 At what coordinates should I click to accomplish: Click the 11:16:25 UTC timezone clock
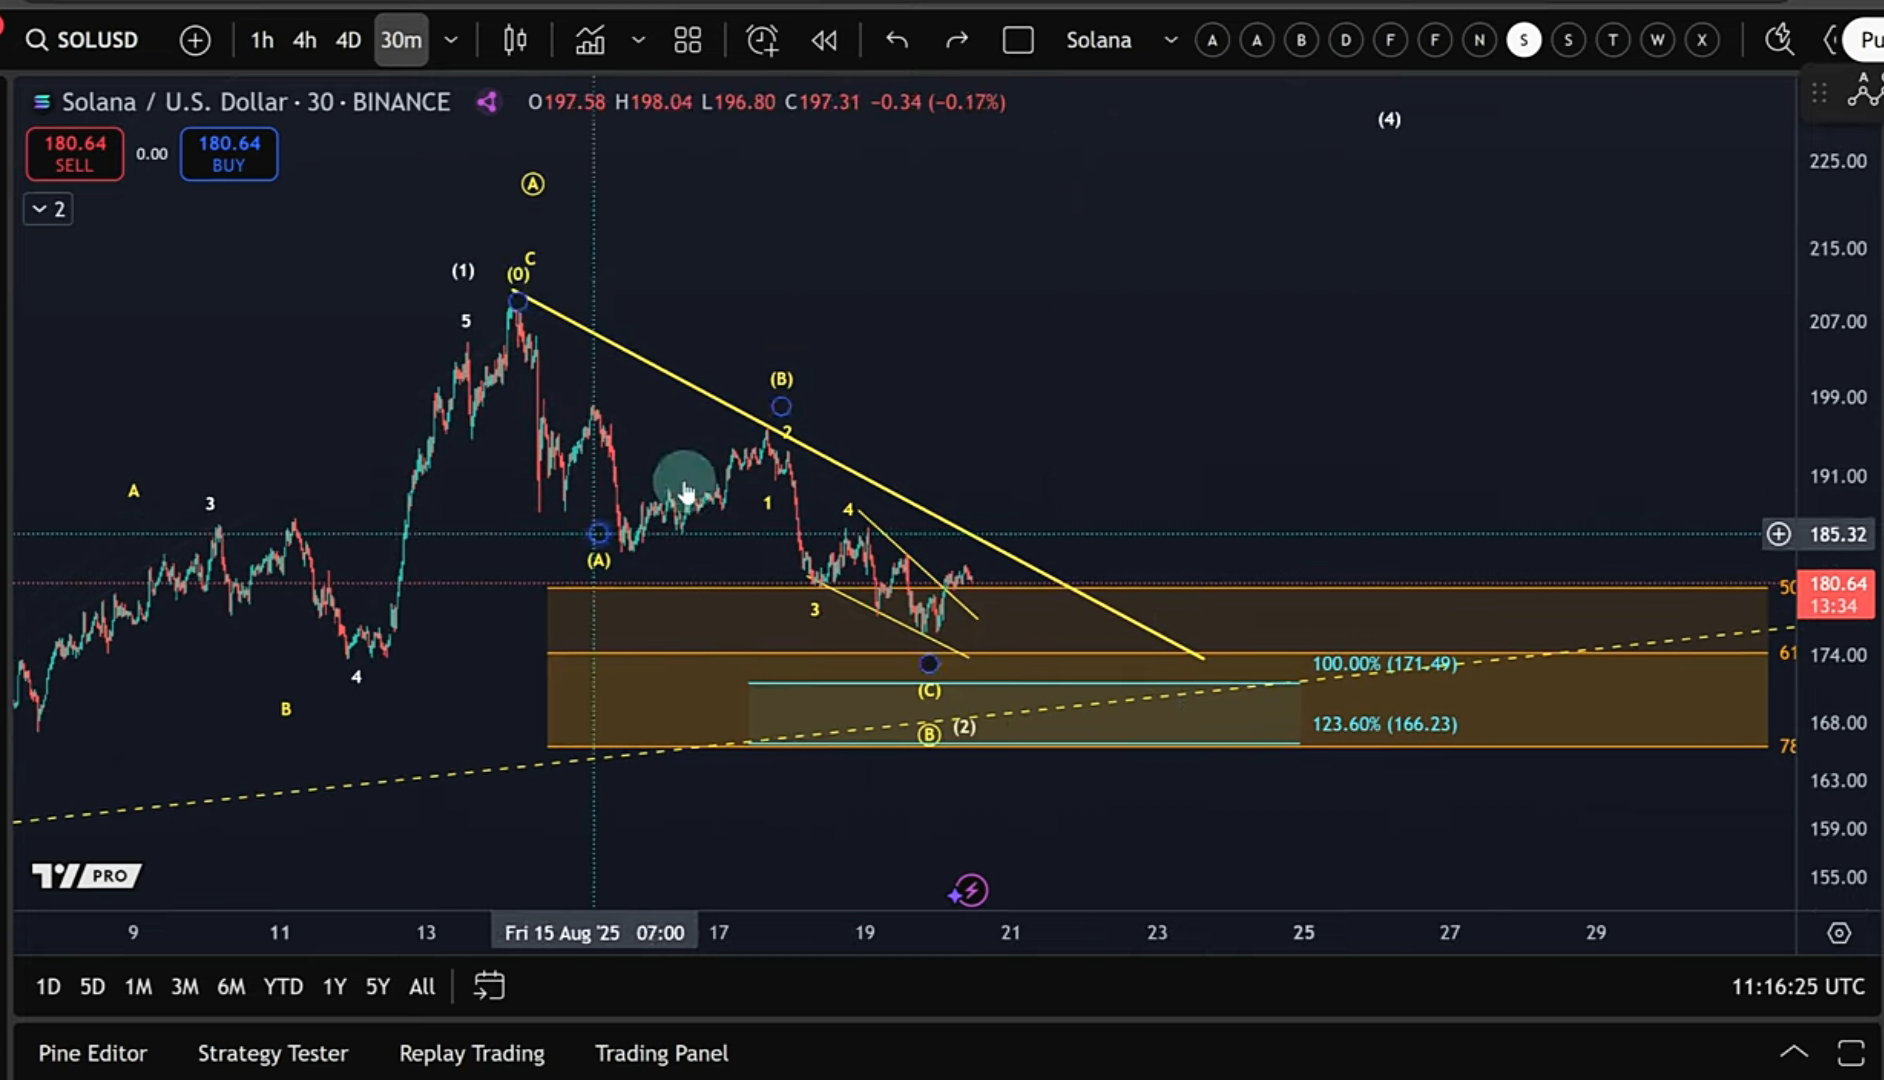(1798, 987)
